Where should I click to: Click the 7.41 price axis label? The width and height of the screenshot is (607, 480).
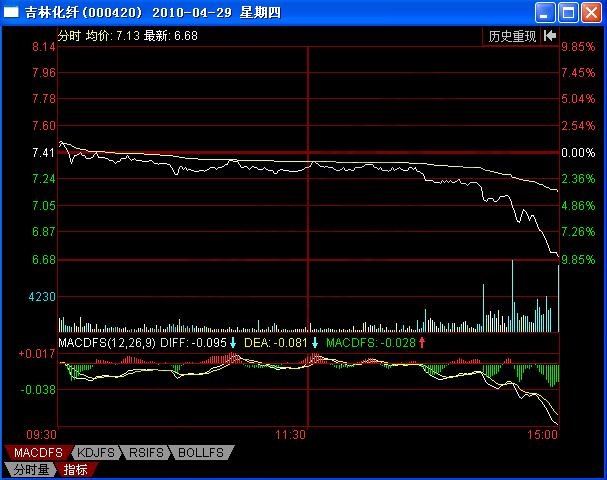pos(43,153)
